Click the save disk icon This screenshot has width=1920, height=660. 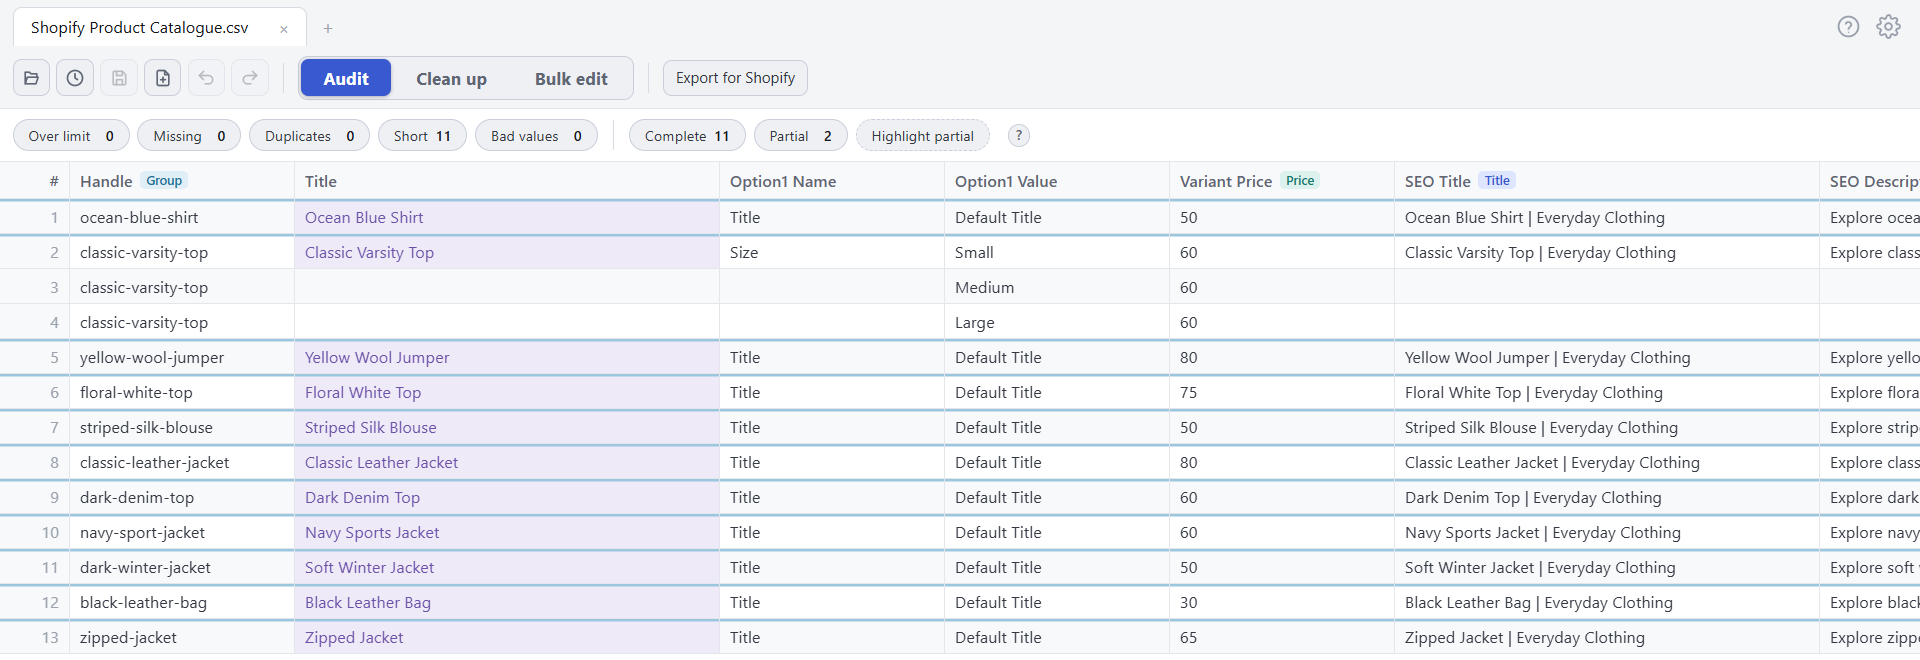click(119, 78)
